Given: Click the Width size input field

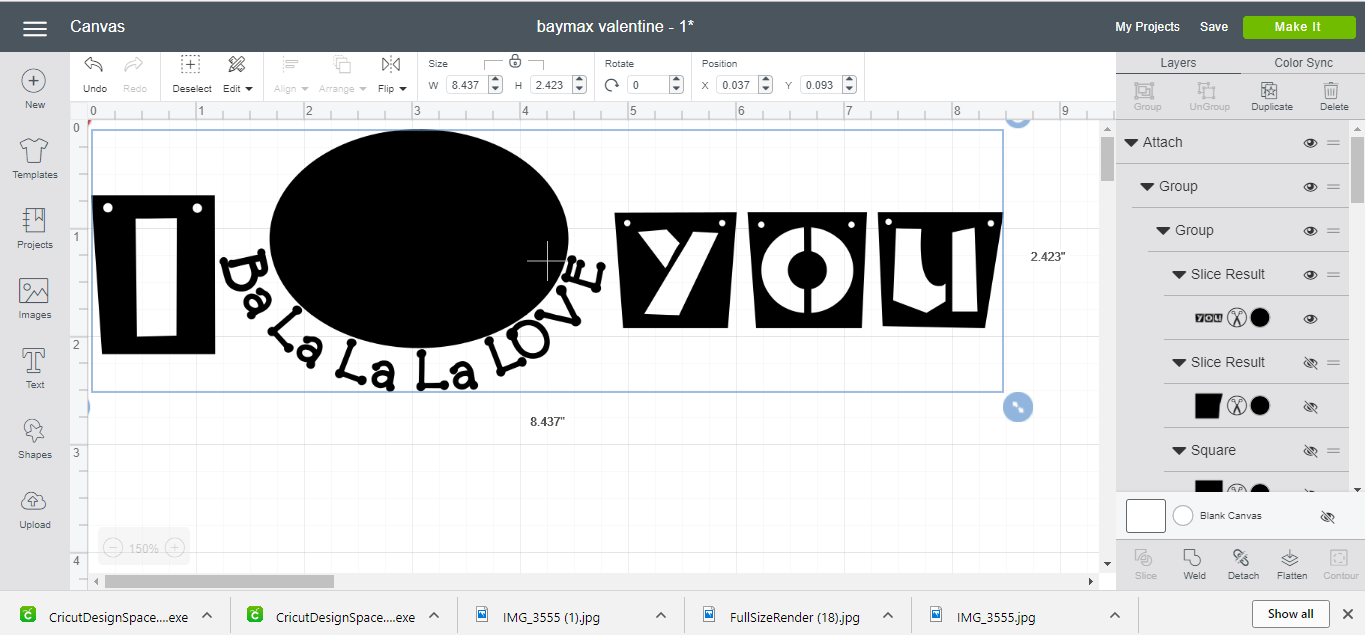Looking at the screenshot, I should 465,85.
